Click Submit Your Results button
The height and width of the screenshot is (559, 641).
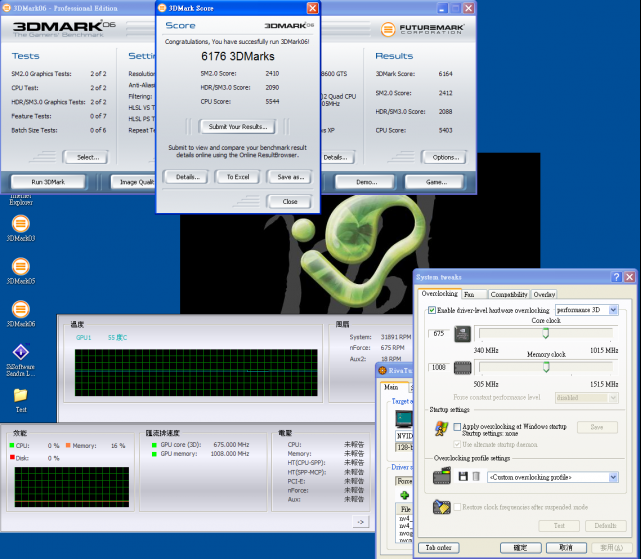(238, 127)
